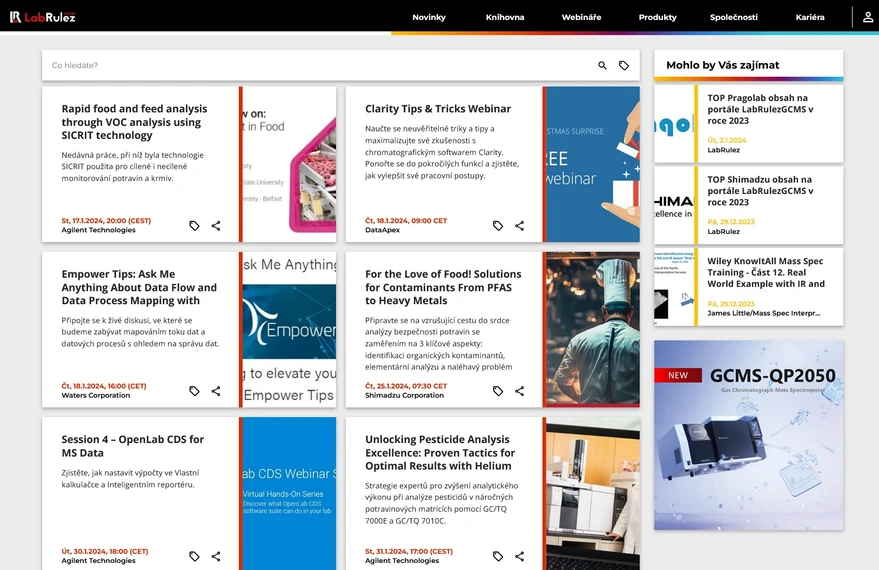Click the search magnifier icon
879x570 pixels.
pos(602,66)
